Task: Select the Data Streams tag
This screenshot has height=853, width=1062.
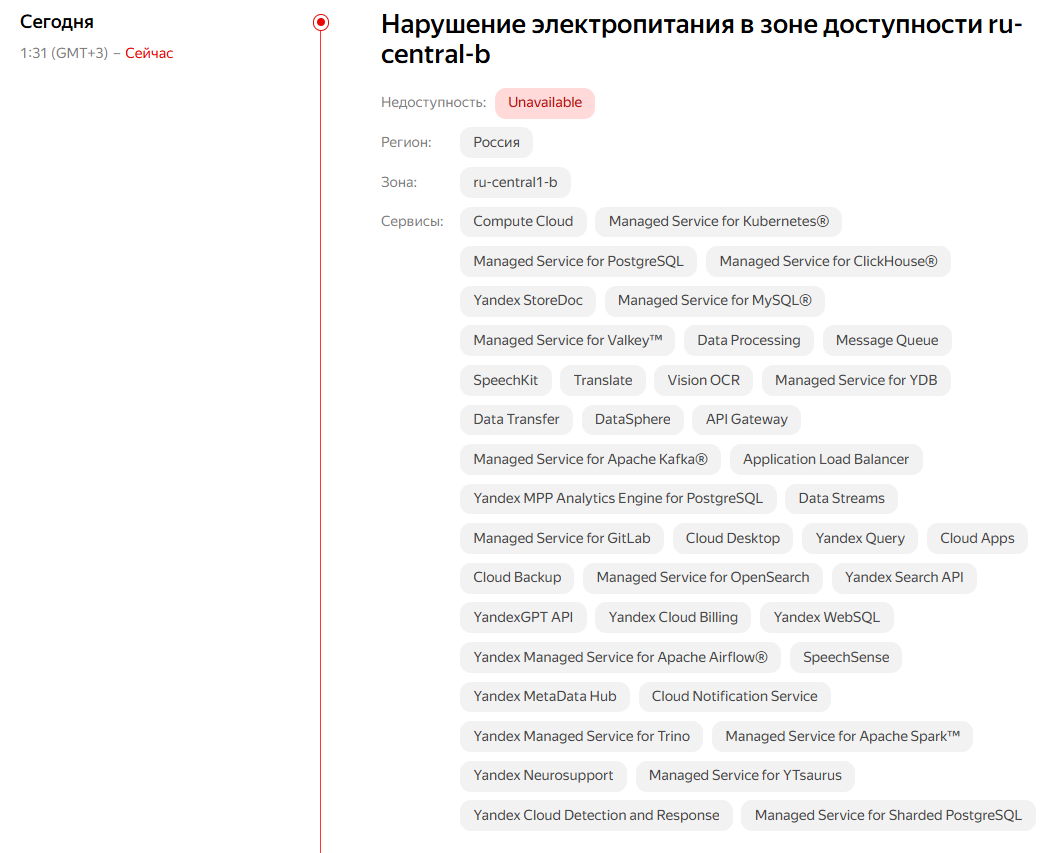Action: (x=842, y=499)
